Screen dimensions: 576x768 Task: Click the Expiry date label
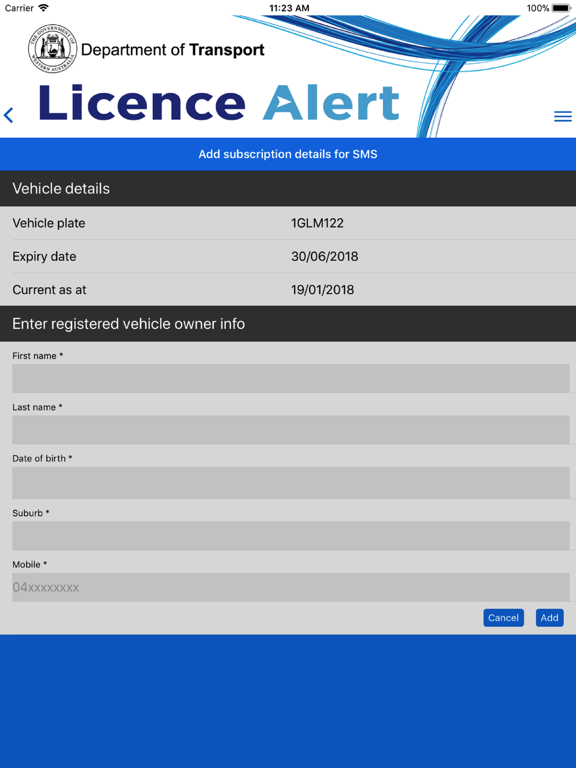(44, 256)
